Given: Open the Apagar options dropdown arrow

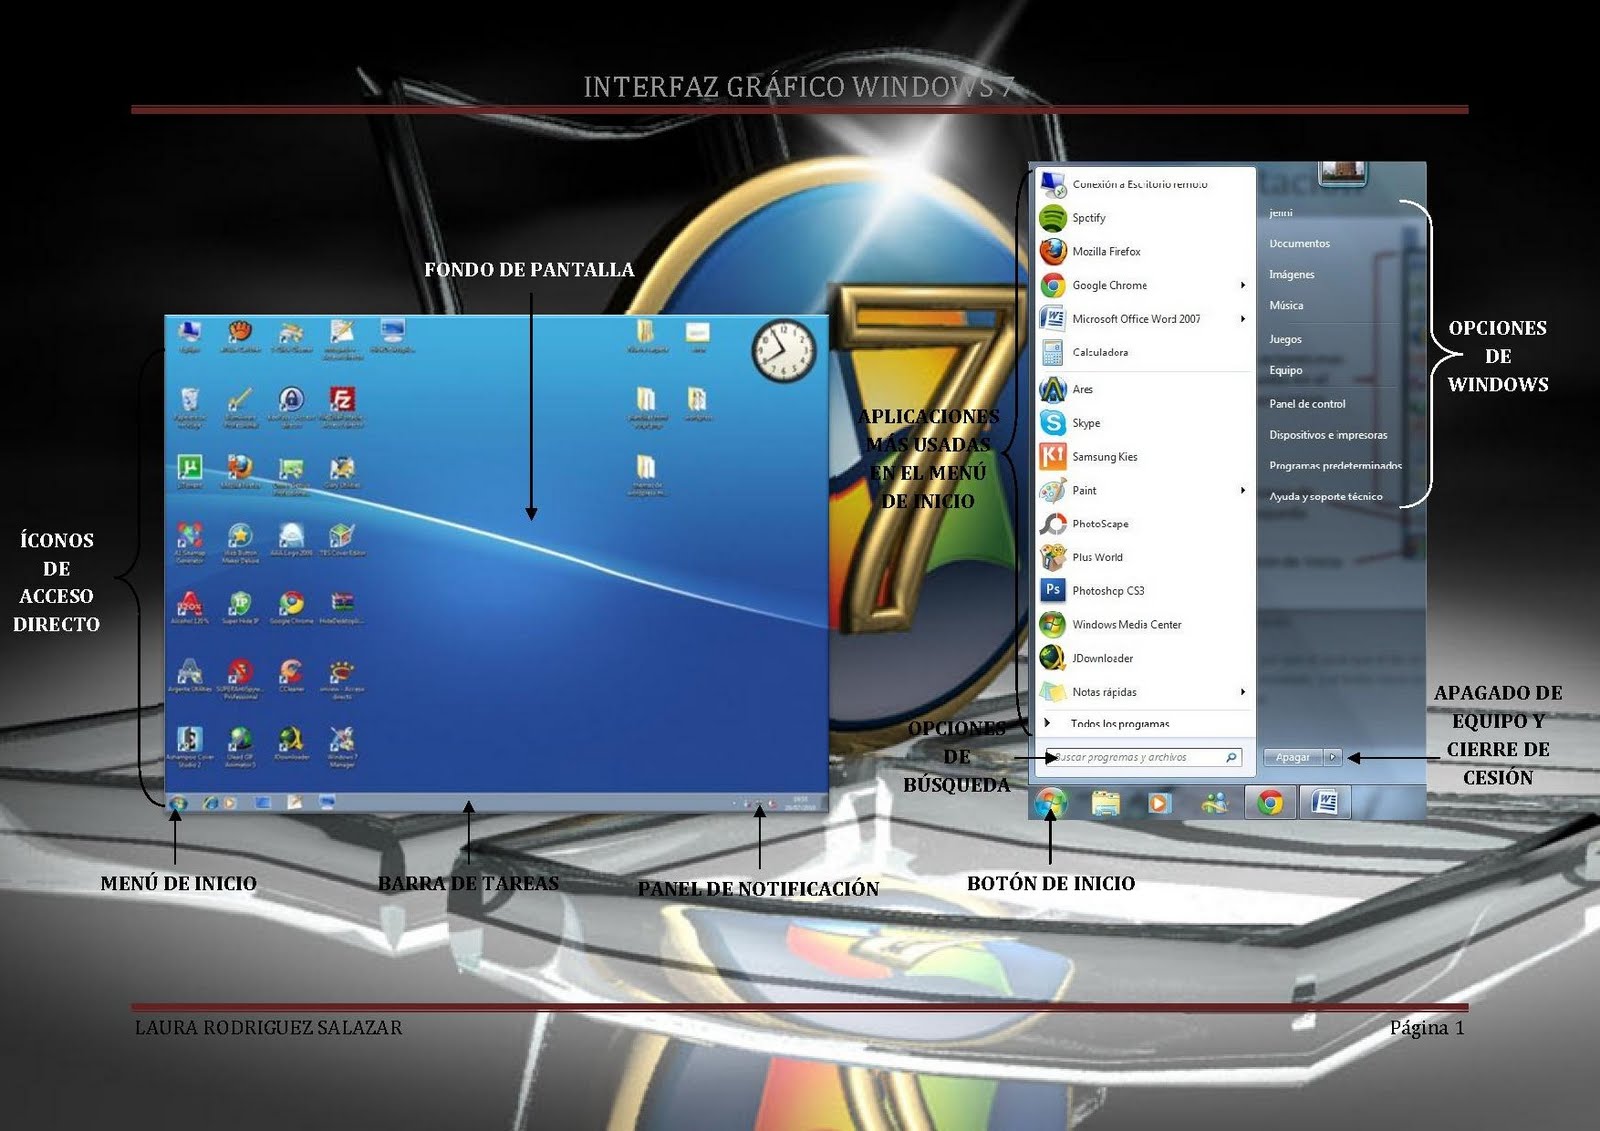Looking at the screenshot, I should [1333, 757].
